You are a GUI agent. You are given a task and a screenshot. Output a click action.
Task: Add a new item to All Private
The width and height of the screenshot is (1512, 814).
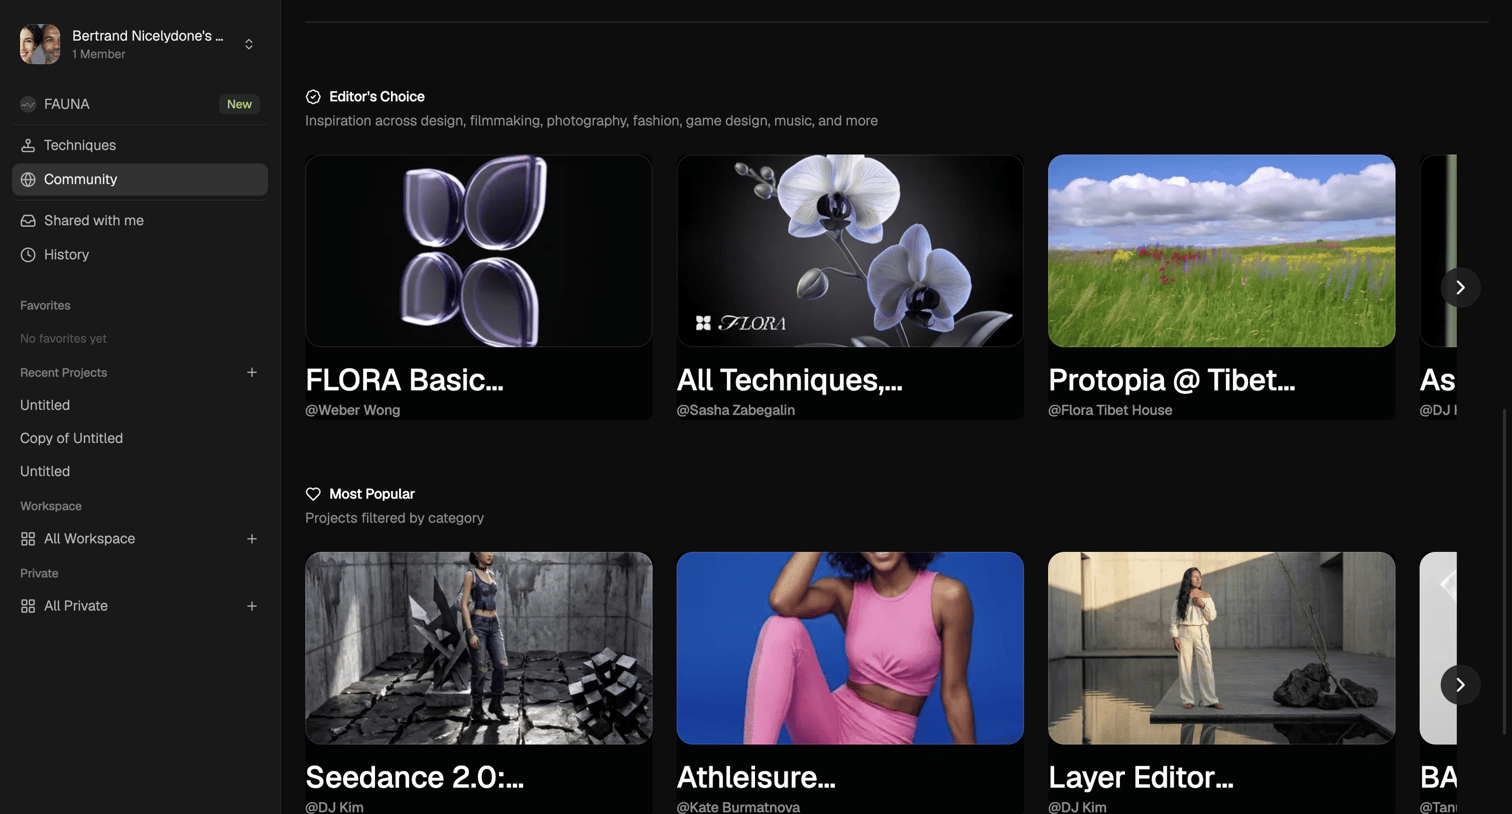(252, 606)
